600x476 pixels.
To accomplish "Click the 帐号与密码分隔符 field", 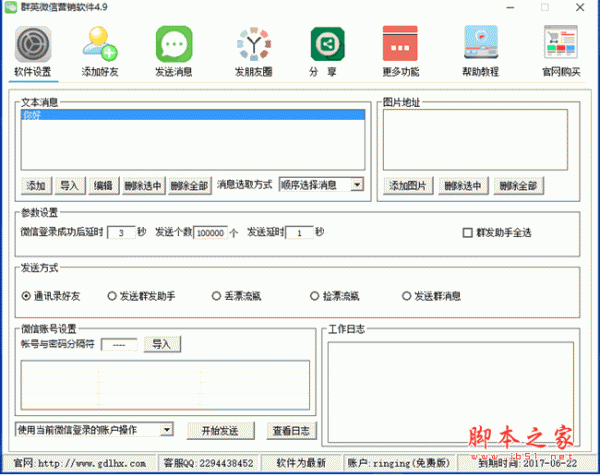I will coord(119,345).
